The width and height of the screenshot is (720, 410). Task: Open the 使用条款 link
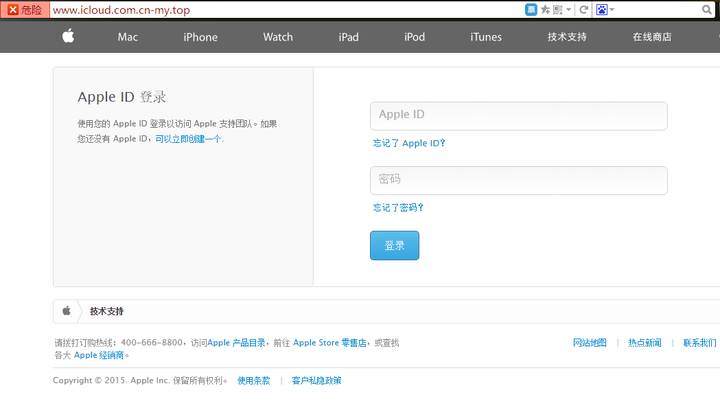[253, 381]
